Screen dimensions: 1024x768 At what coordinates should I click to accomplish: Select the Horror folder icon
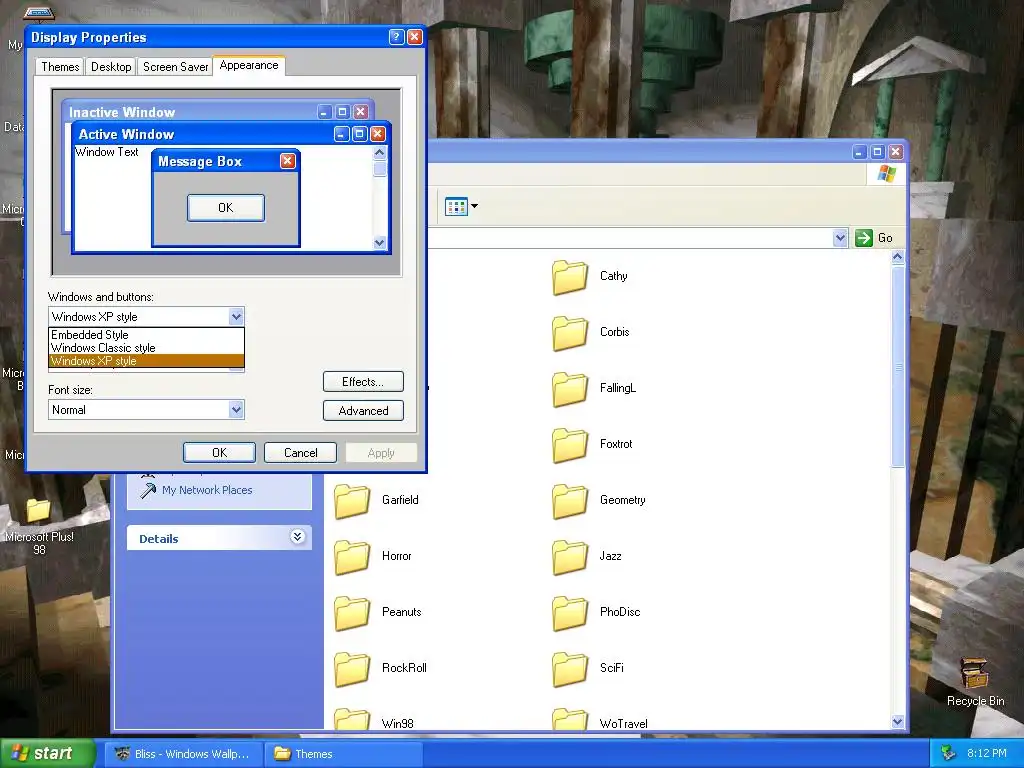point(352,557)
